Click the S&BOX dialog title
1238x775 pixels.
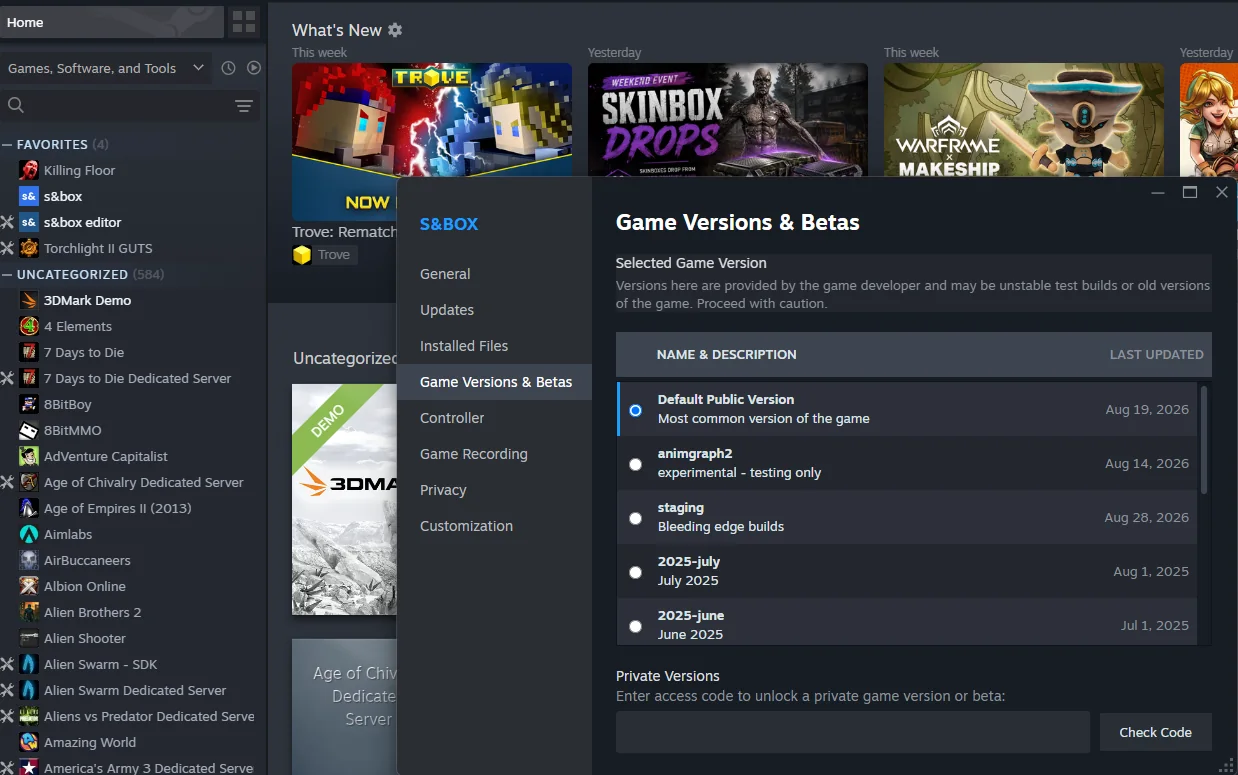[x=449, y=224]
